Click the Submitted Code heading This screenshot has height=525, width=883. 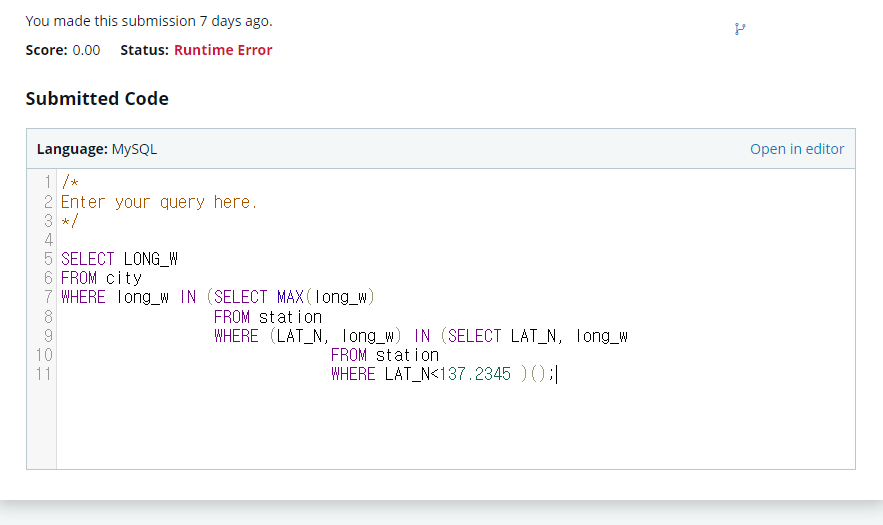click(x=97, y=99)
